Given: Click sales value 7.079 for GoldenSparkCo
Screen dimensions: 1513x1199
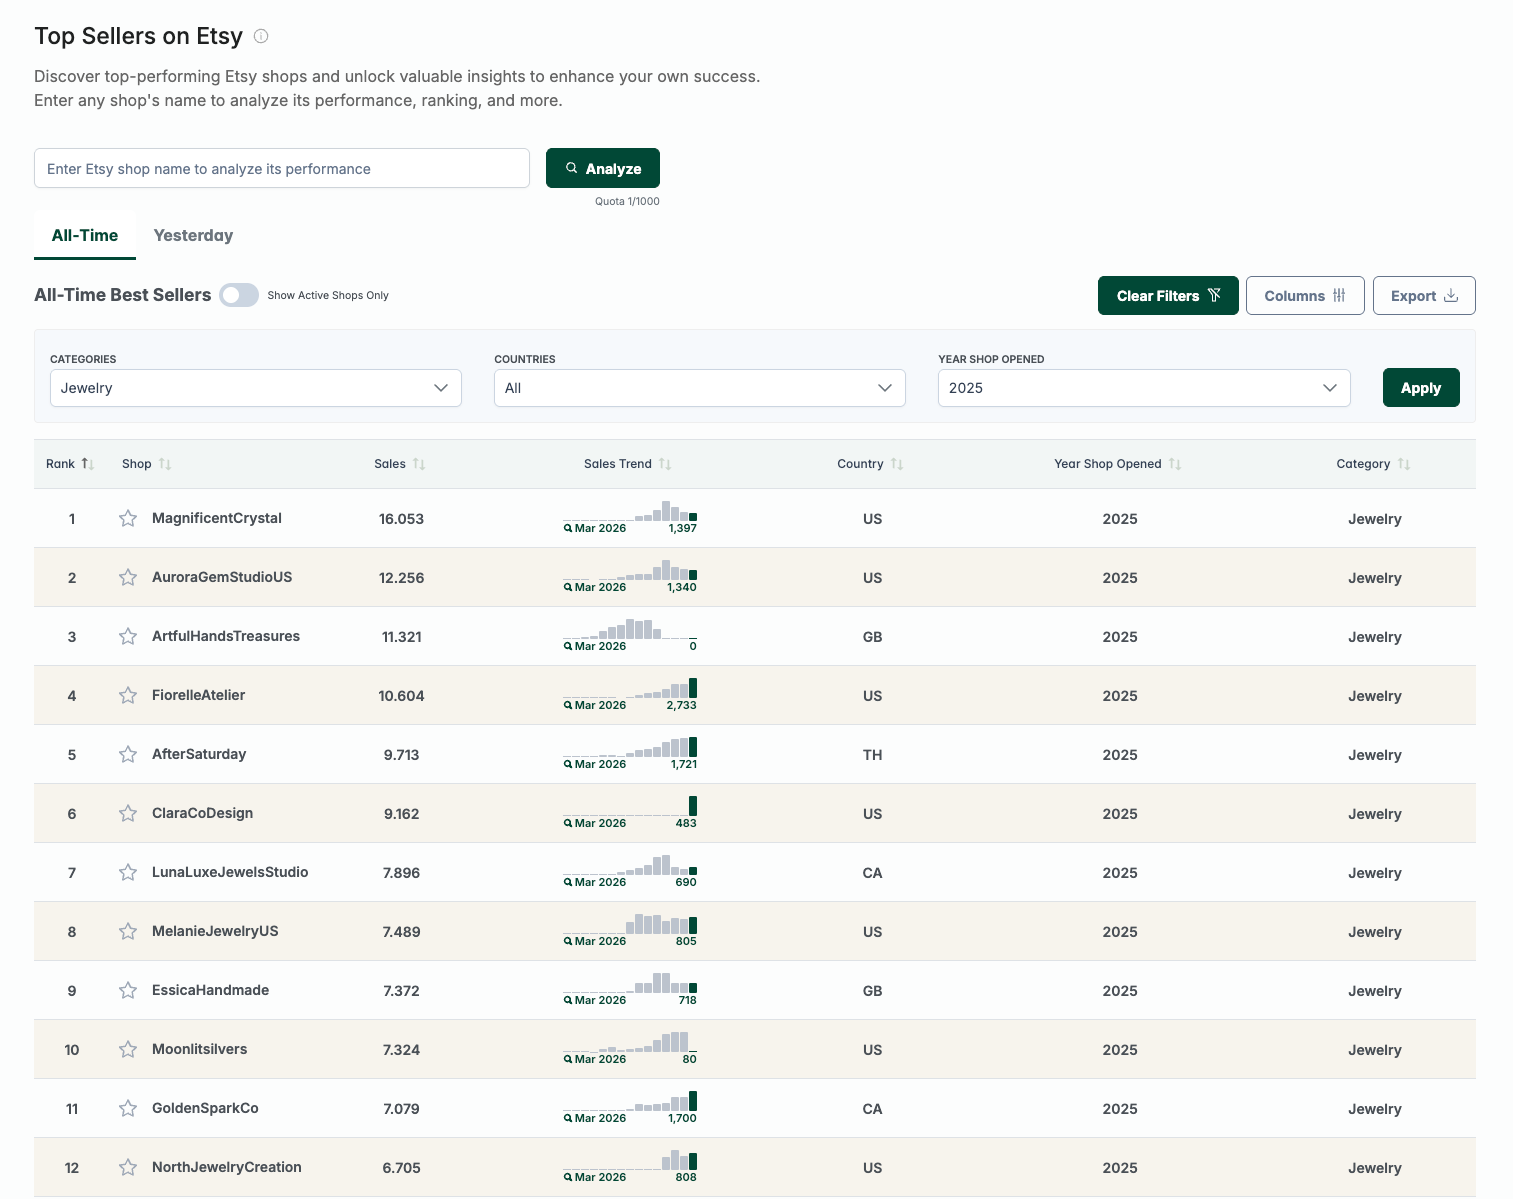Looking at the screenshot, I should pyautogui.click(x=401, y=1109).
